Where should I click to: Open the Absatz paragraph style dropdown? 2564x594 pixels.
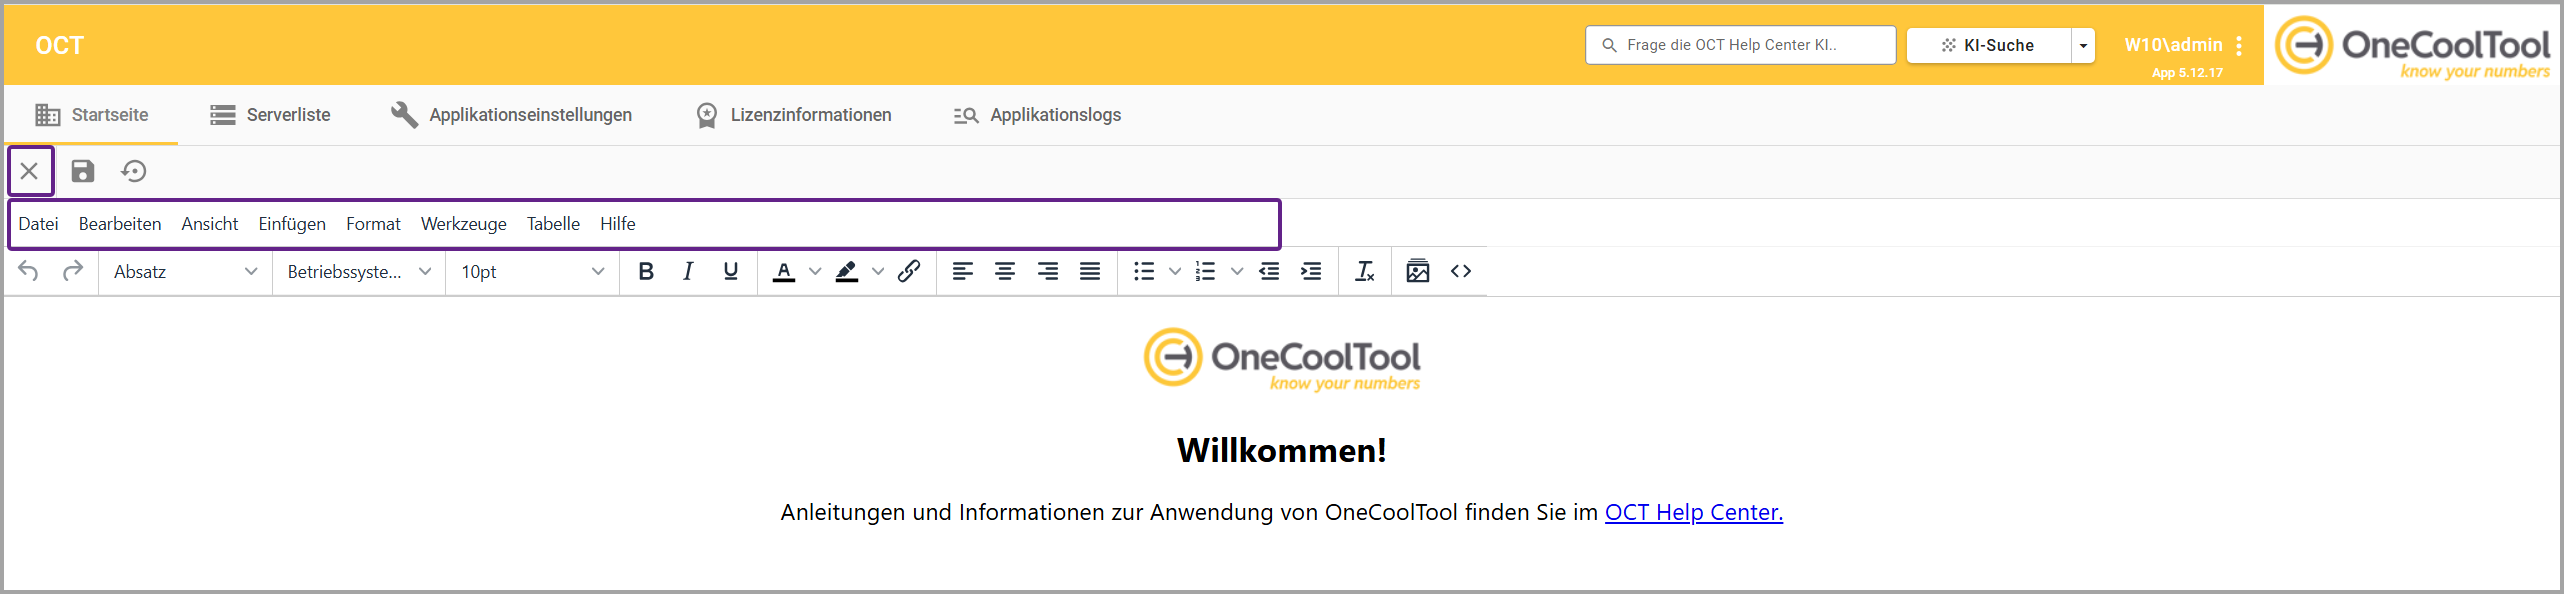coord(185,271)
